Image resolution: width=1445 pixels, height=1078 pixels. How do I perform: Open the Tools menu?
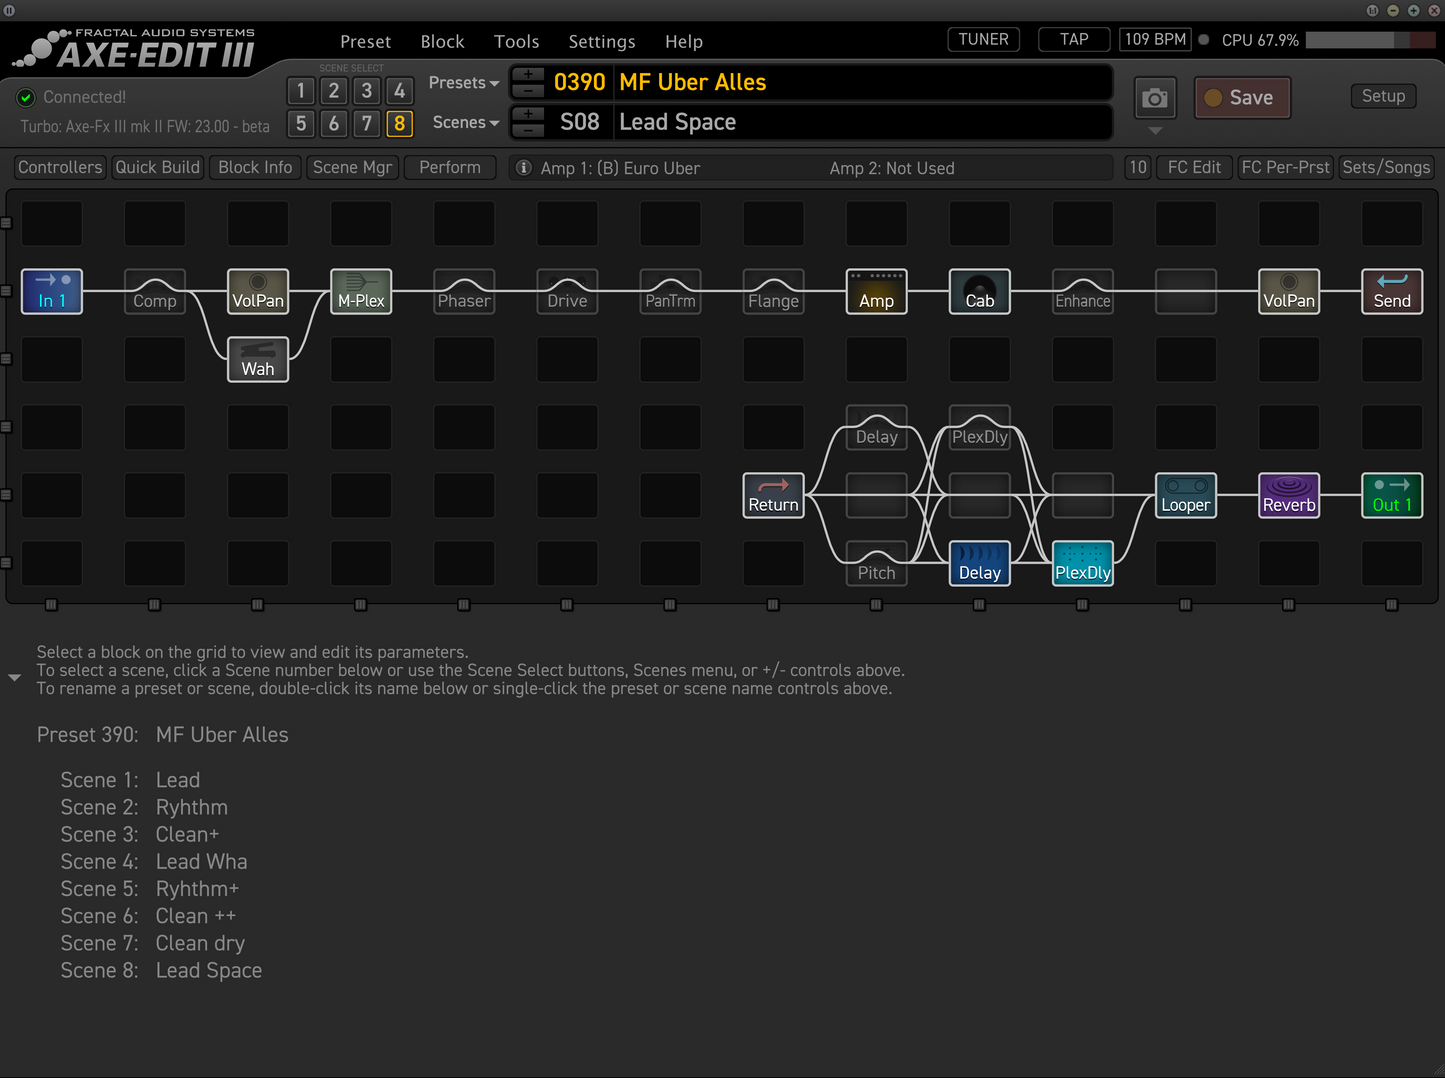click(x=516, y=41)
